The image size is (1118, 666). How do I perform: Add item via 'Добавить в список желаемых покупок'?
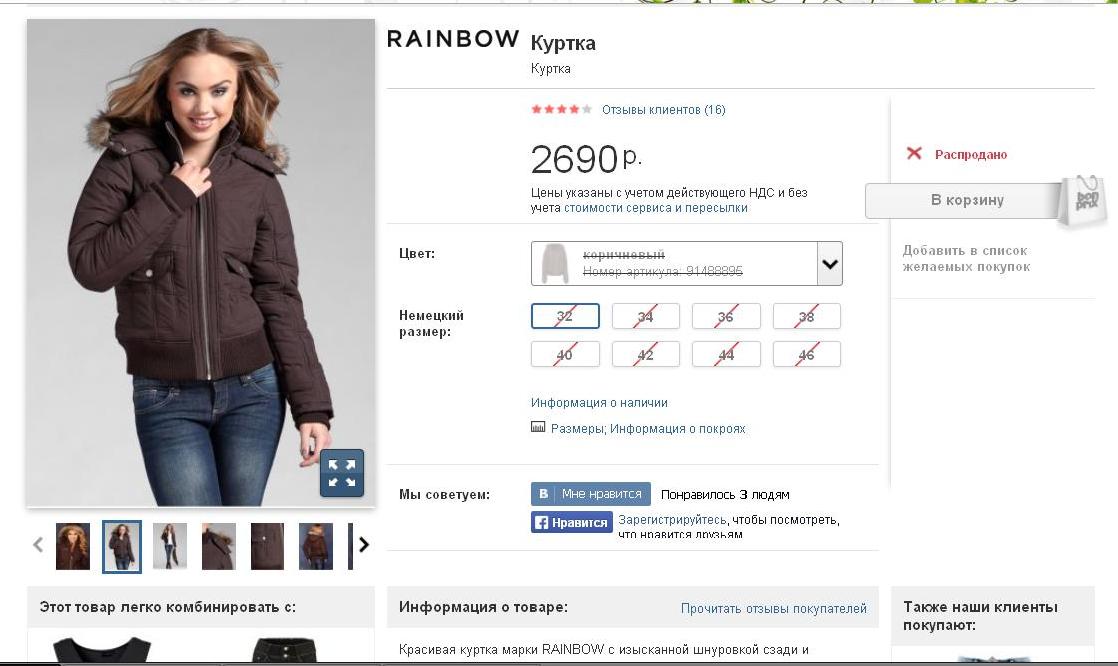[966, 258]
